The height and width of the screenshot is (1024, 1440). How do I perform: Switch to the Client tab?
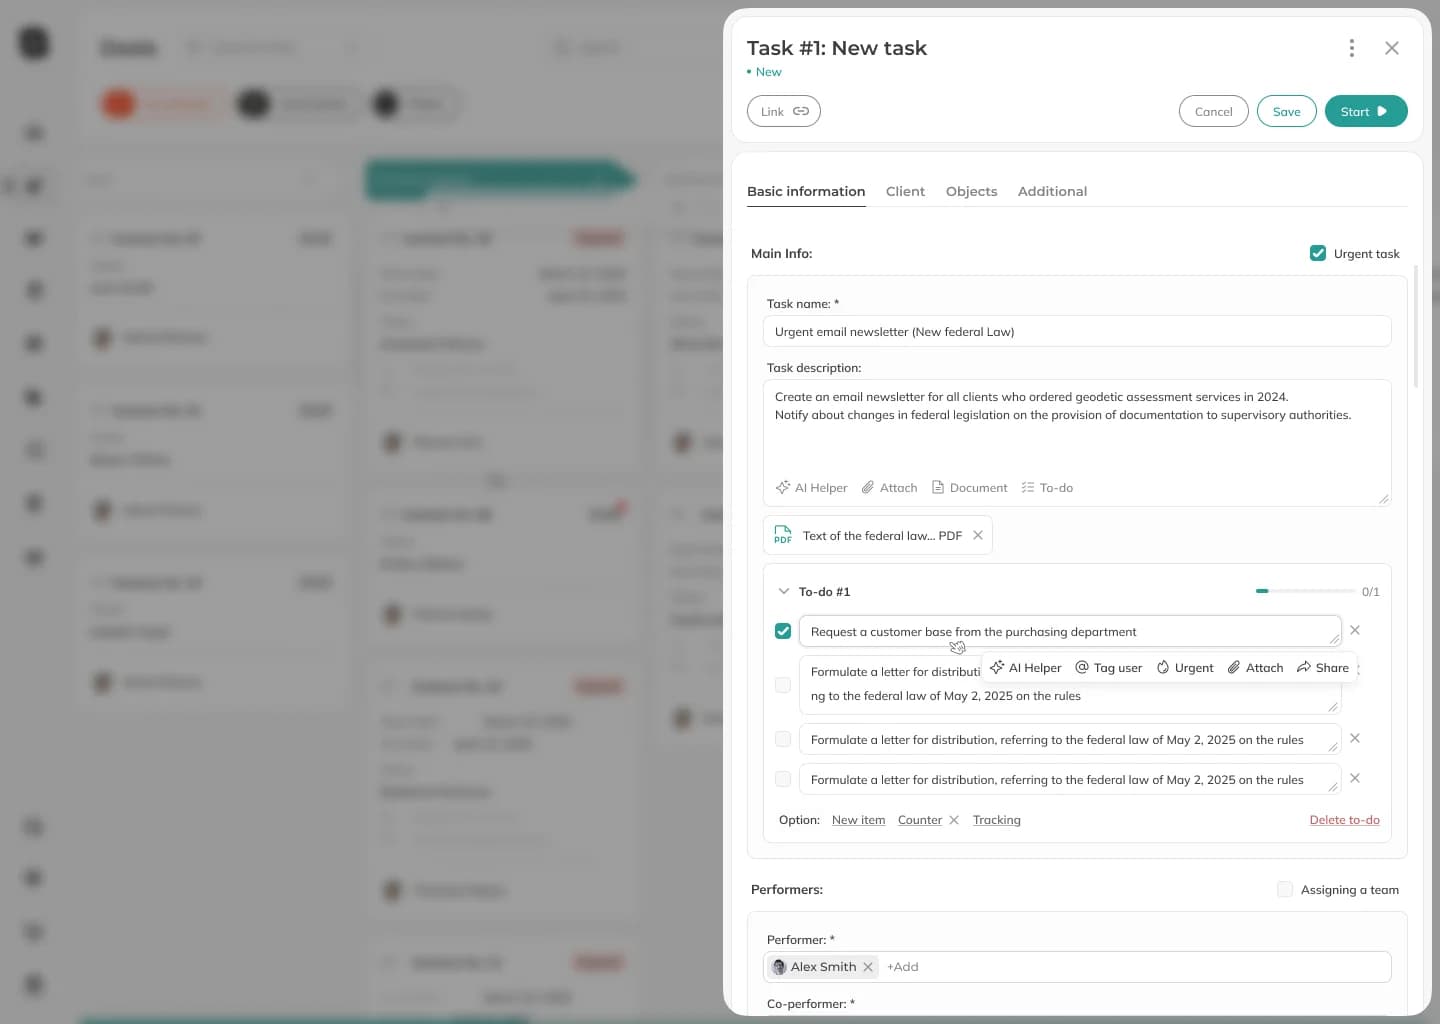[x=905, y=191]
